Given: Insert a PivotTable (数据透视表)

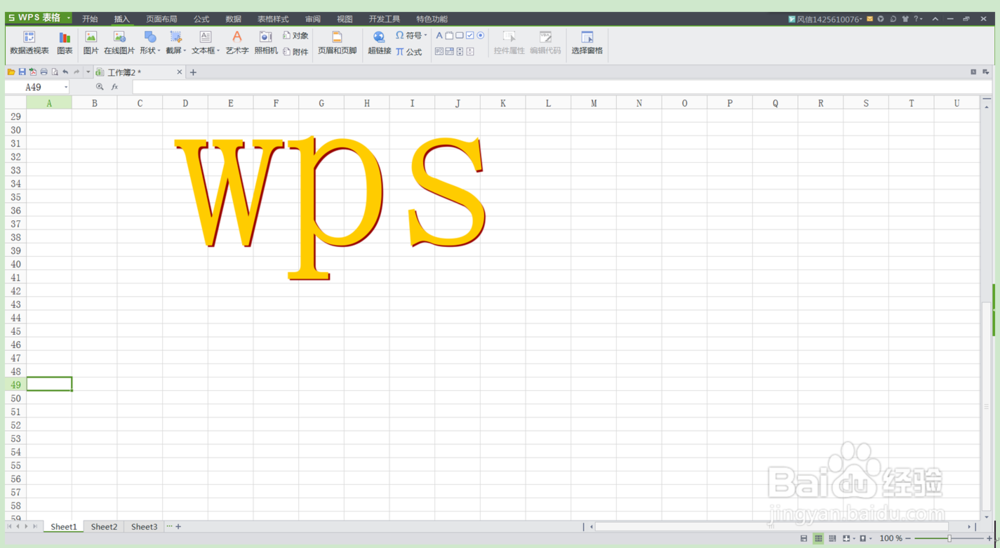Looking at the screenshot, I should click(x=29, y=43).
